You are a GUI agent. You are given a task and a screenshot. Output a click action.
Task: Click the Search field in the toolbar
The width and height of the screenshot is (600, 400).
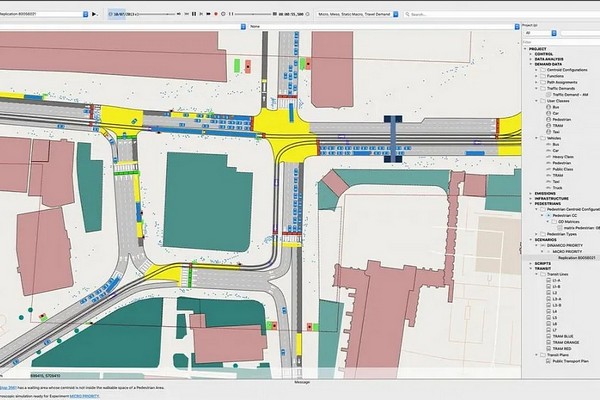(x=501, y=14)
